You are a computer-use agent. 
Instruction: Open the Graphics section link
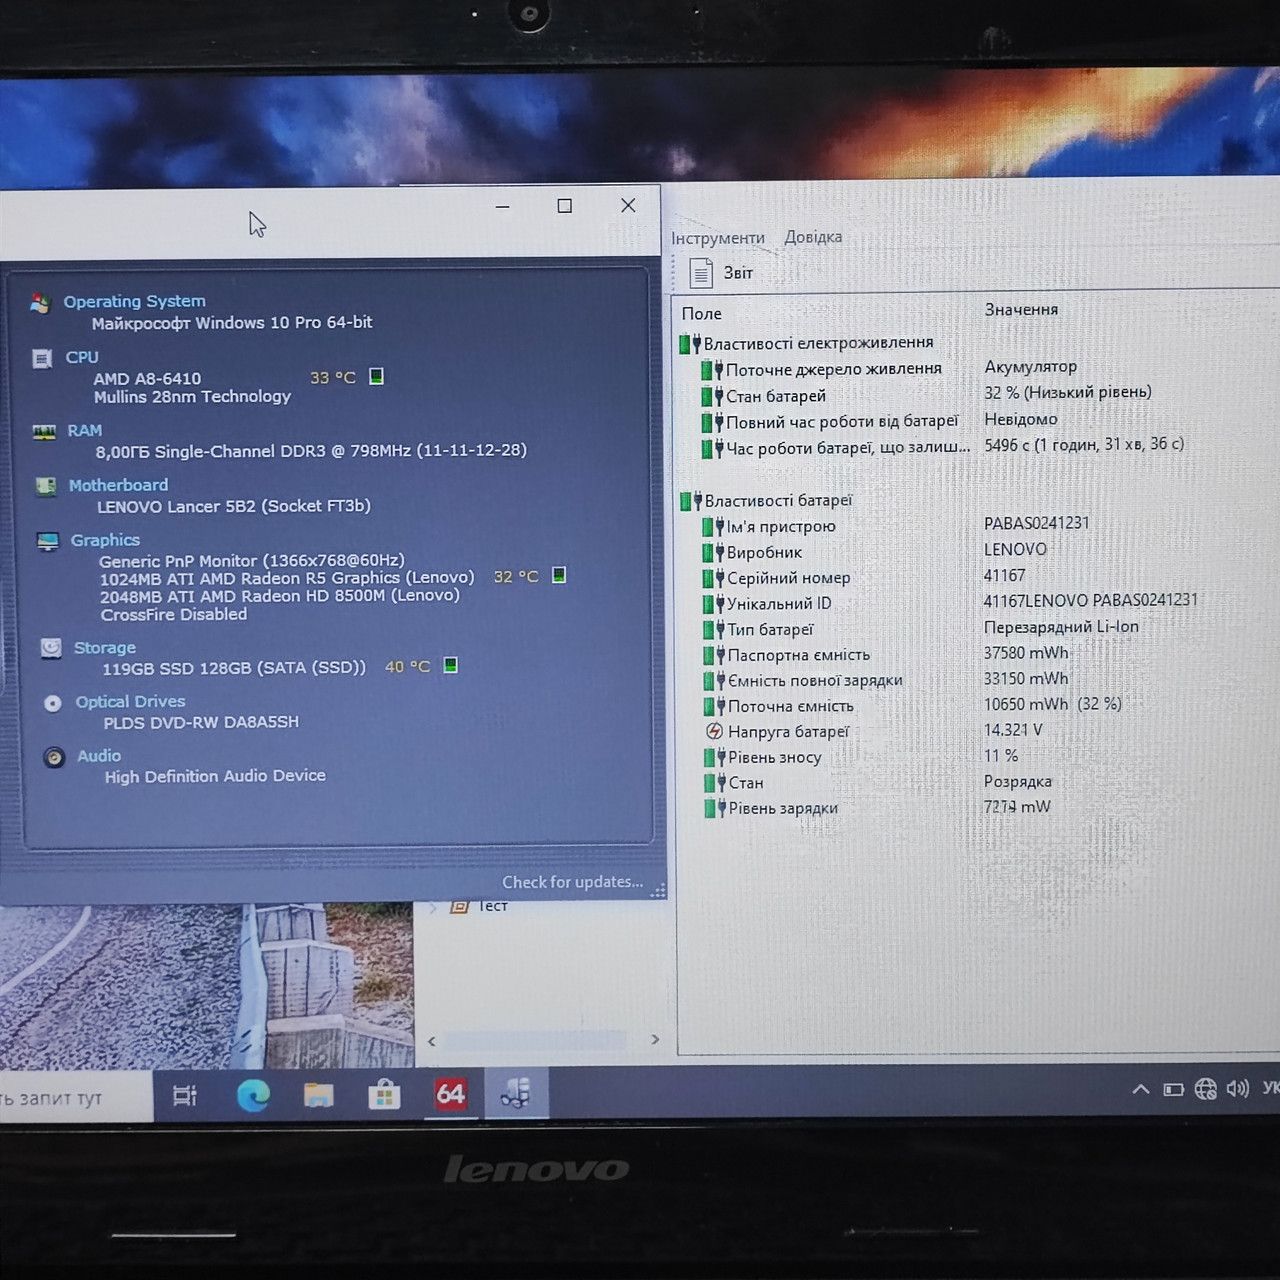pyautogui.click(x=105, y=540)
